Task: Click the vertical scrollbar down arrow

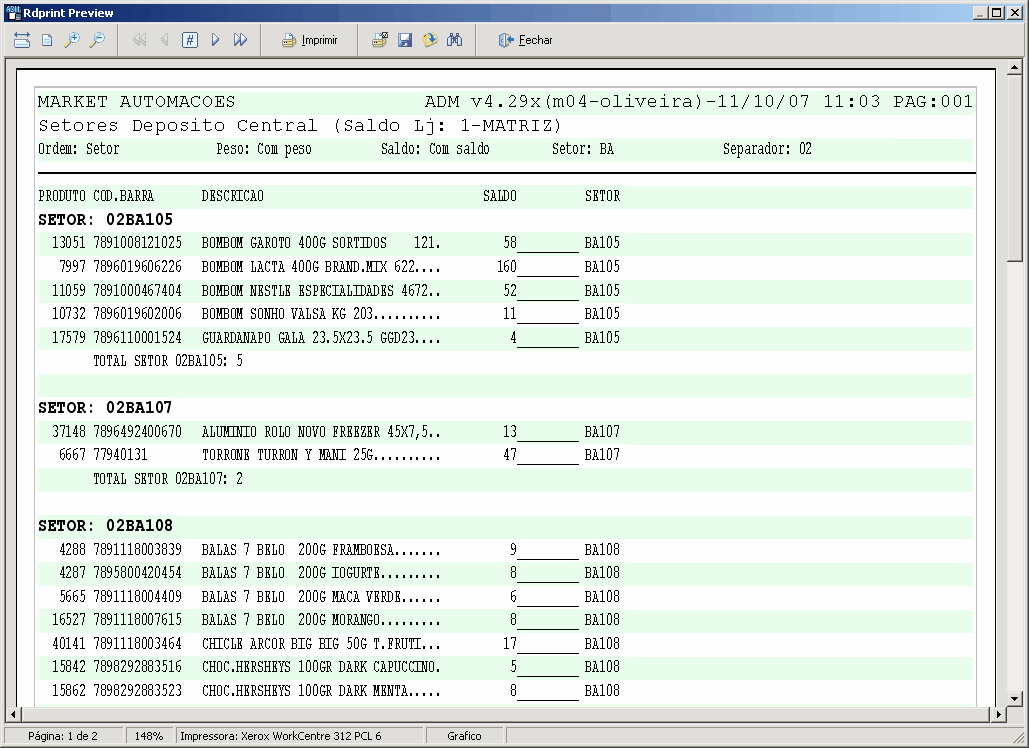Action: click(1014, 698)
